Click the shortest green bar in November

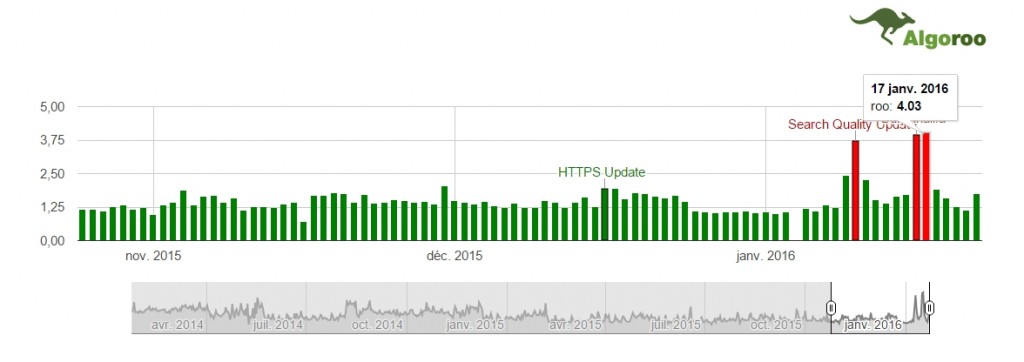click(303, 231)
